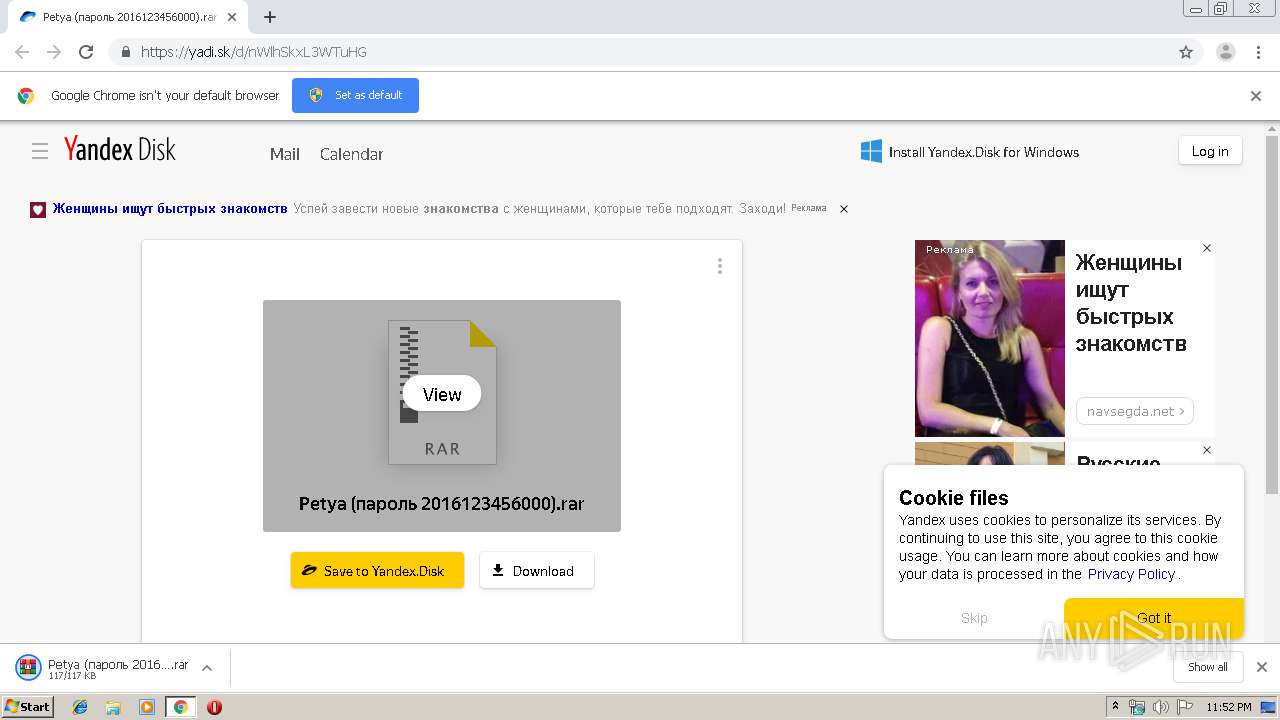The width and height of the screenshot is (1280, 720).
Task: Show hidden system tray icons
Action: (1115, 707)
